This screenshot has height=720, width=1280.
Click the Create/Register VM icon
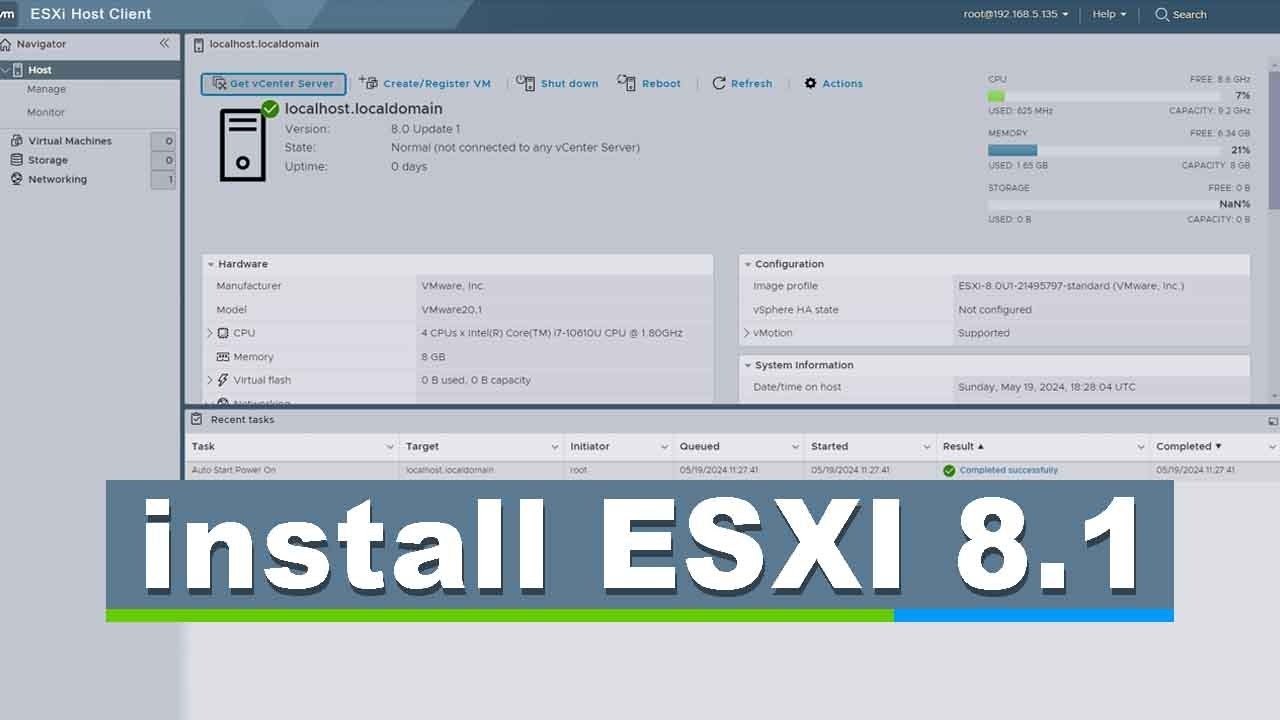point(368,83)
